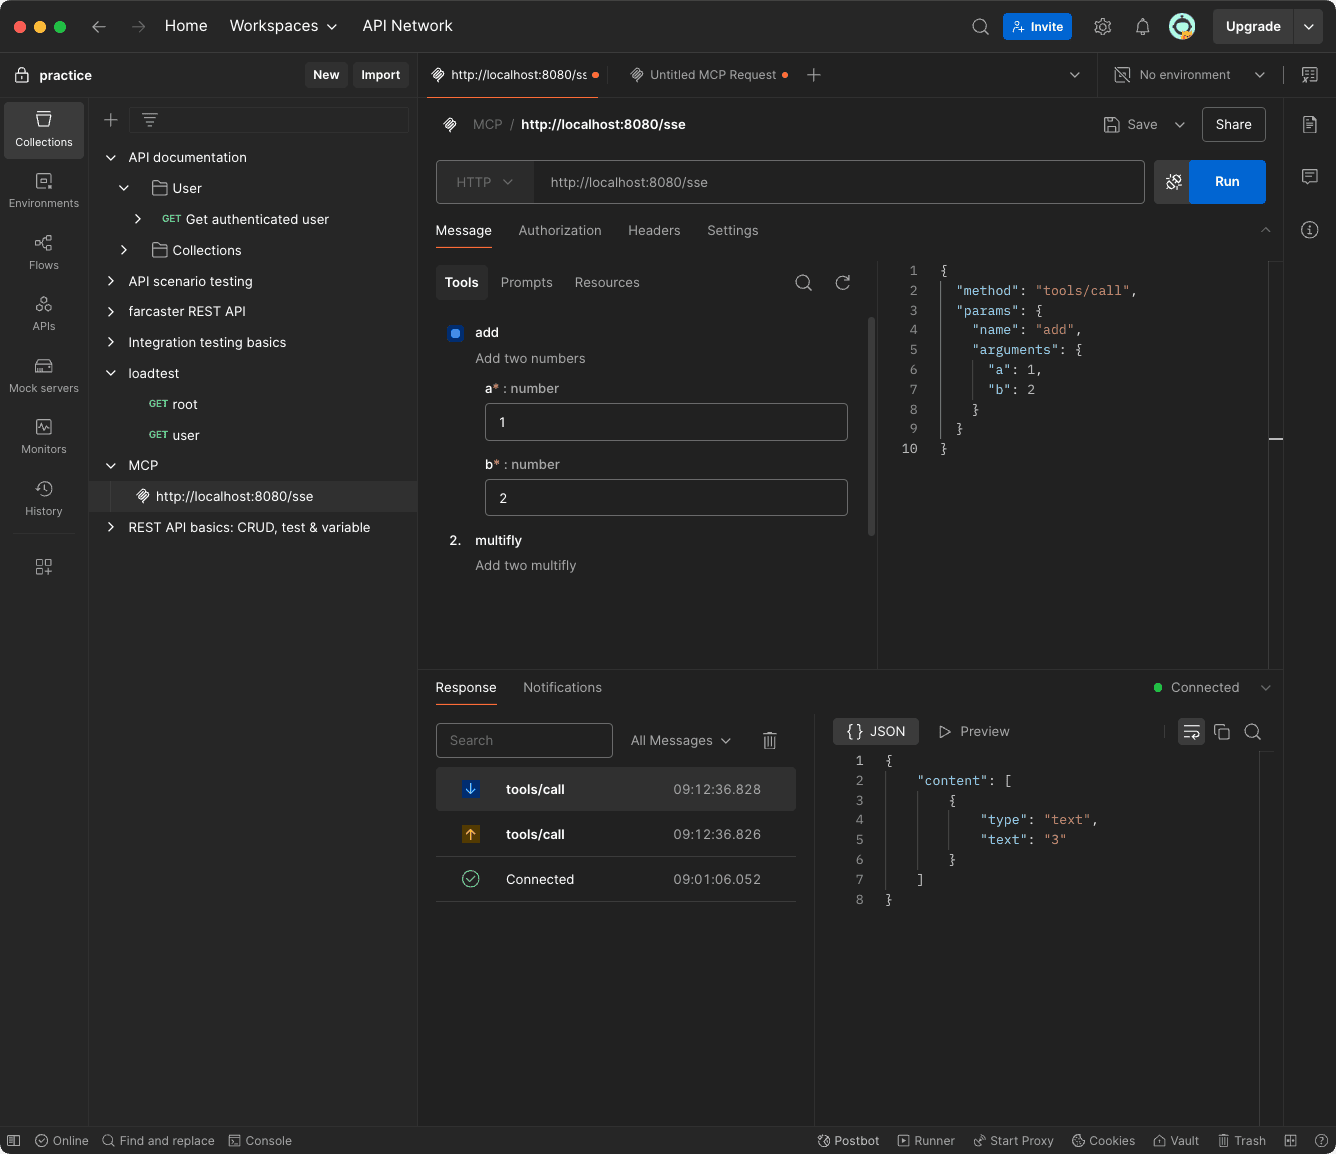Switch response view to Preview
The height and width of the screenshot is (1154, 1336).
pos(974,732)
